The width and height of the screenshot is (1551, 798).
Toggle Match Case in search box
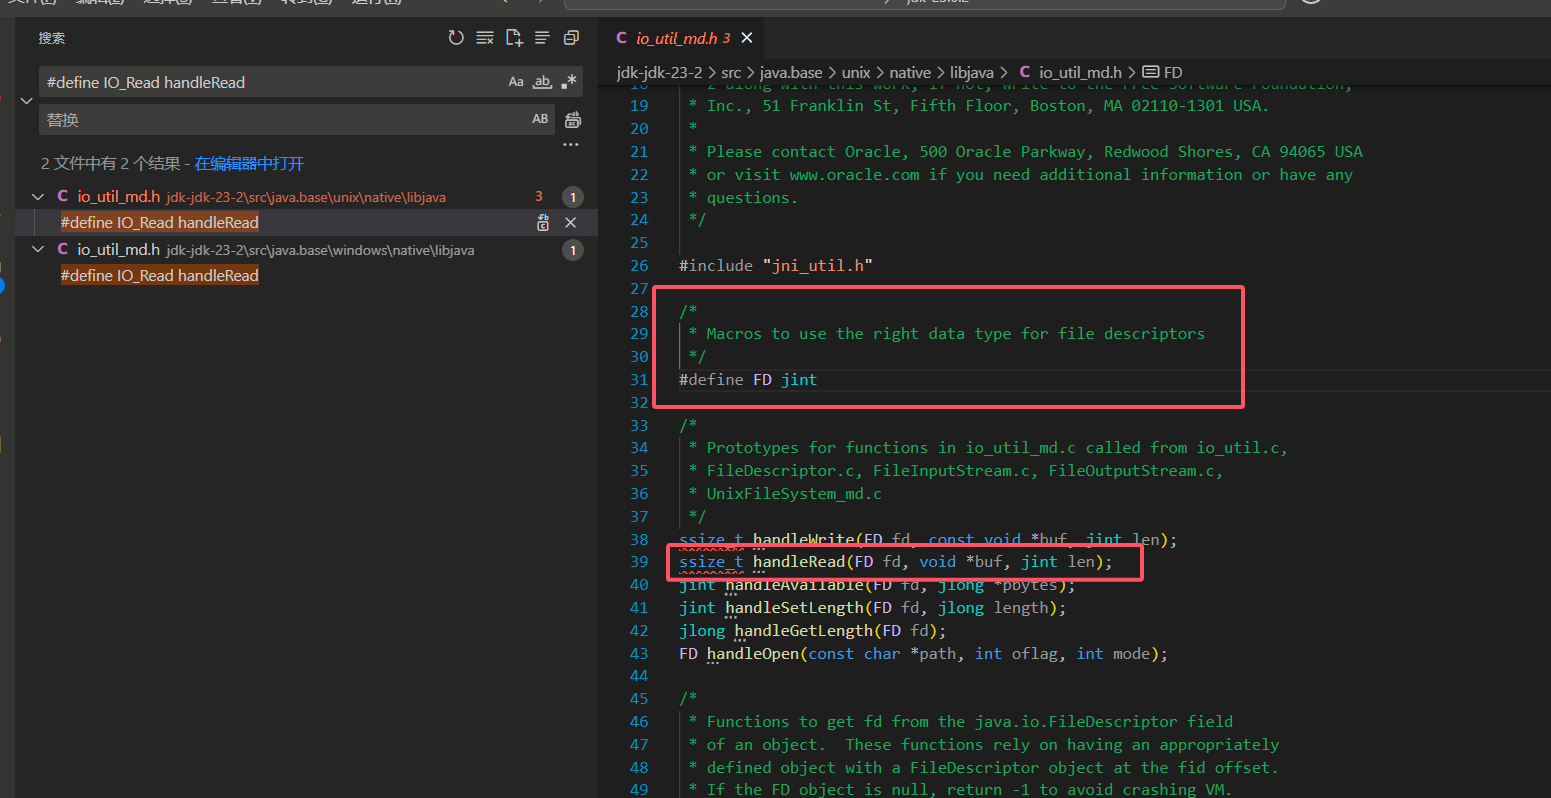coord(516,82)
